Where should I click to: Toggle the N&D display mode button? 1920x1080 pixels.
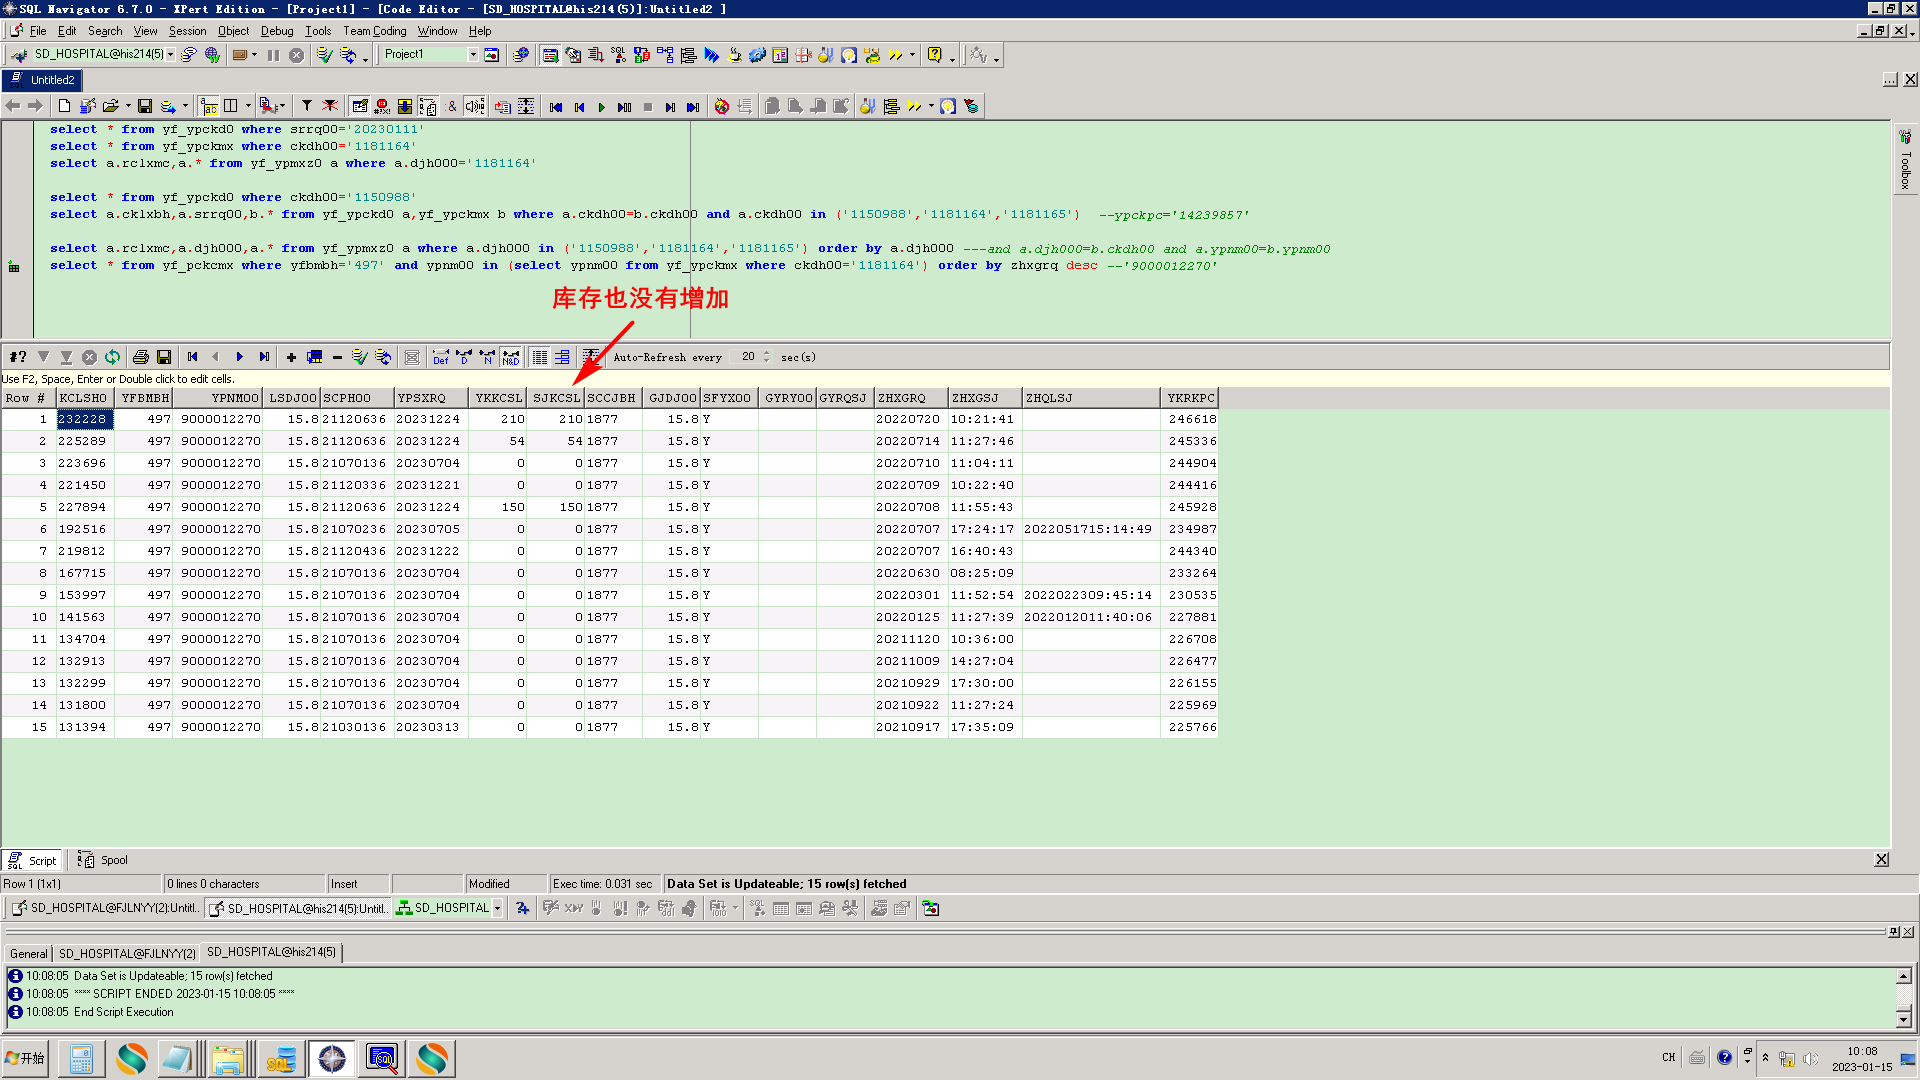click(x=511, y=357)
